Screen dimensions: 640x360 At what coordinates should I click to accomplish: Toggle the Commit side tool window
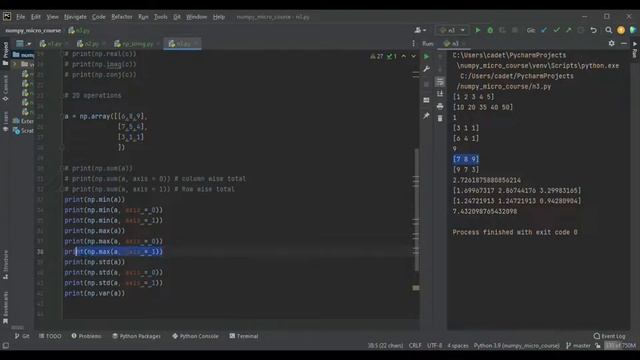coord(5,88)
